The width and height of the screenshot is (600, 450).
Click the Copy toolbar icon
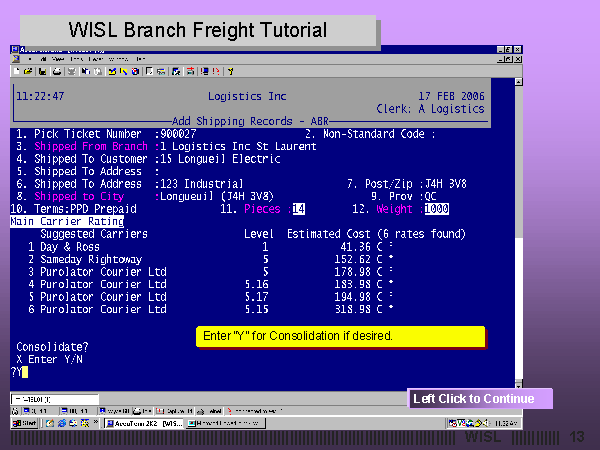(85, 71)
